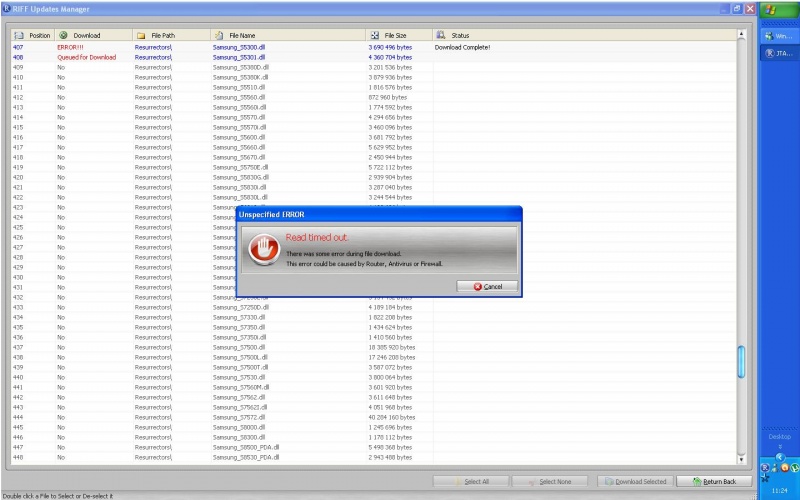The width and height of the screenshot is (800, 500).
Task: Select file Samsung_S7250D.dll
Action: (x=241, y=307)
